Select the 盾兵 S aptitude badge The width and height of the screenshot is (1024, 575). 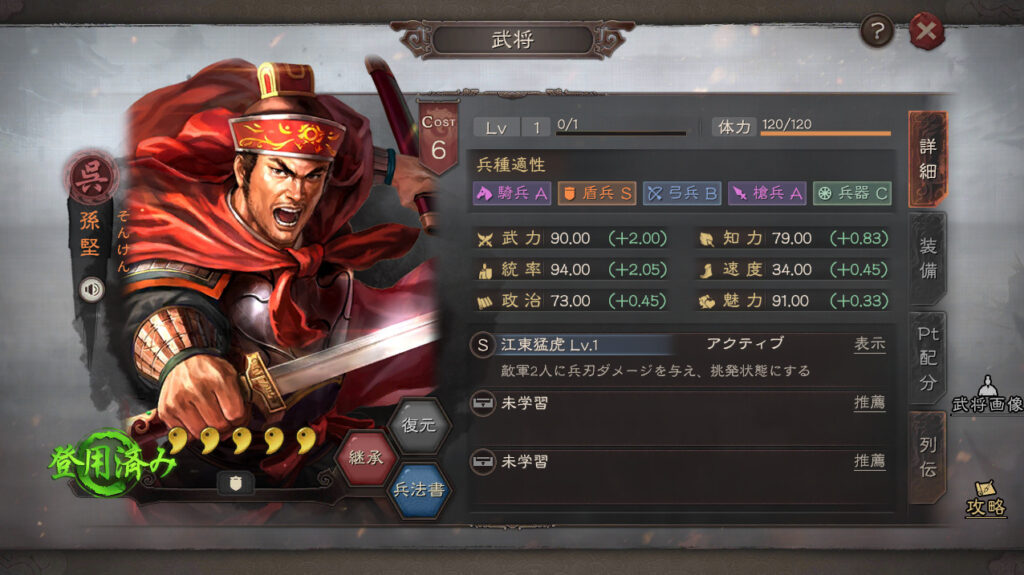[597, 193]
